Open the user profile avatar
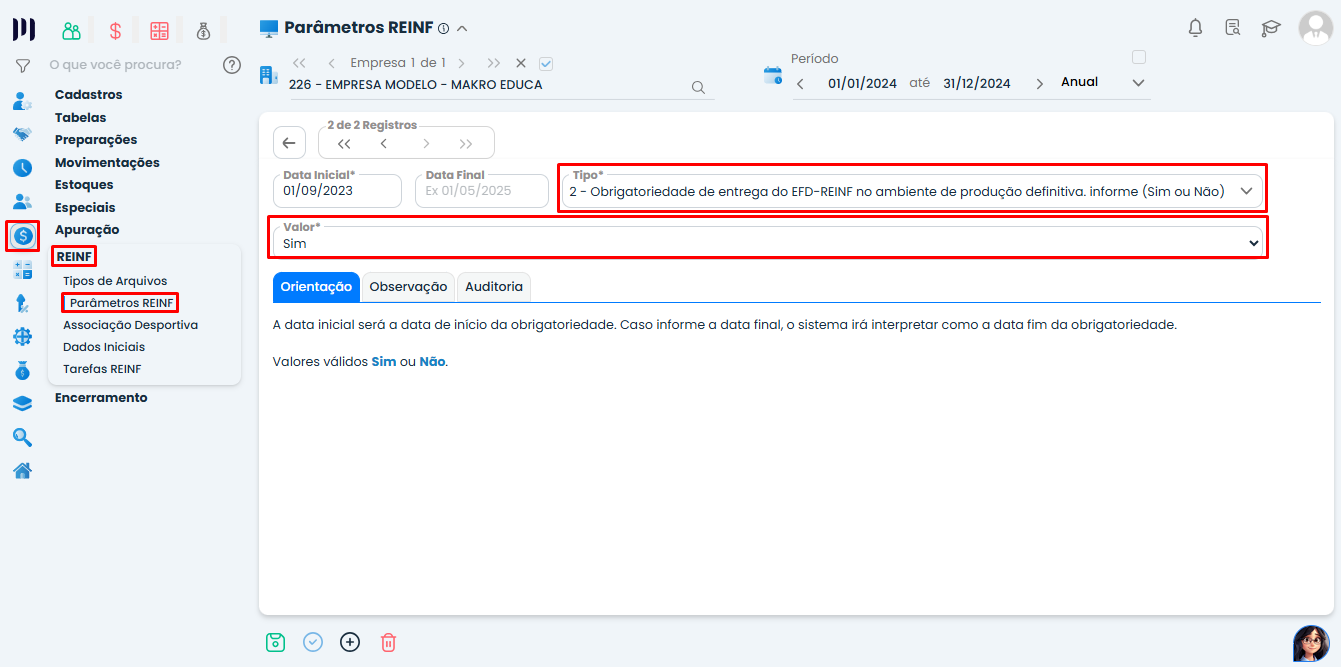The width and height of the screenshot is (1341, 667). tap(1315, 28)
